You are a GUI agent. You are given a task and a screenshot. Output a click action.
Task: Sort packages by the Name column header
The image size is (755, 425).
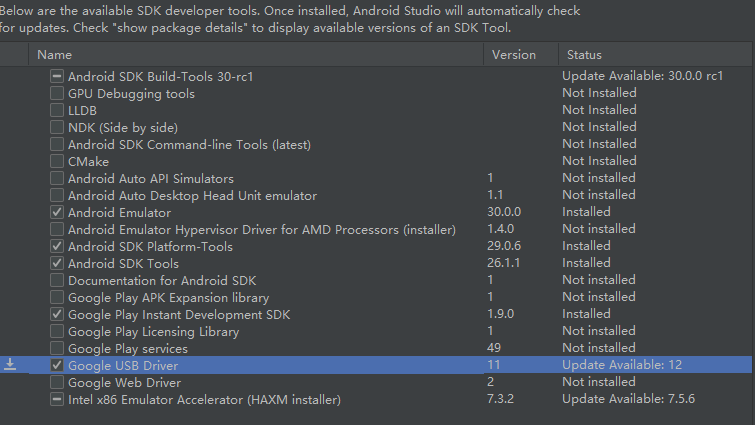pos(55,54)
